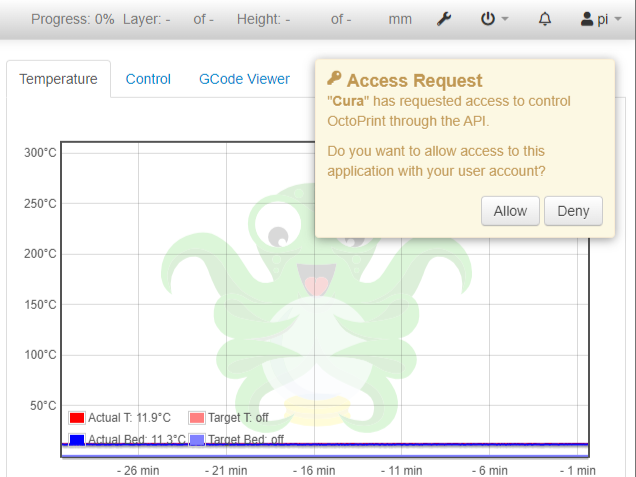Switch to the Control tab
Screen dimensions: 636x477
148,79
